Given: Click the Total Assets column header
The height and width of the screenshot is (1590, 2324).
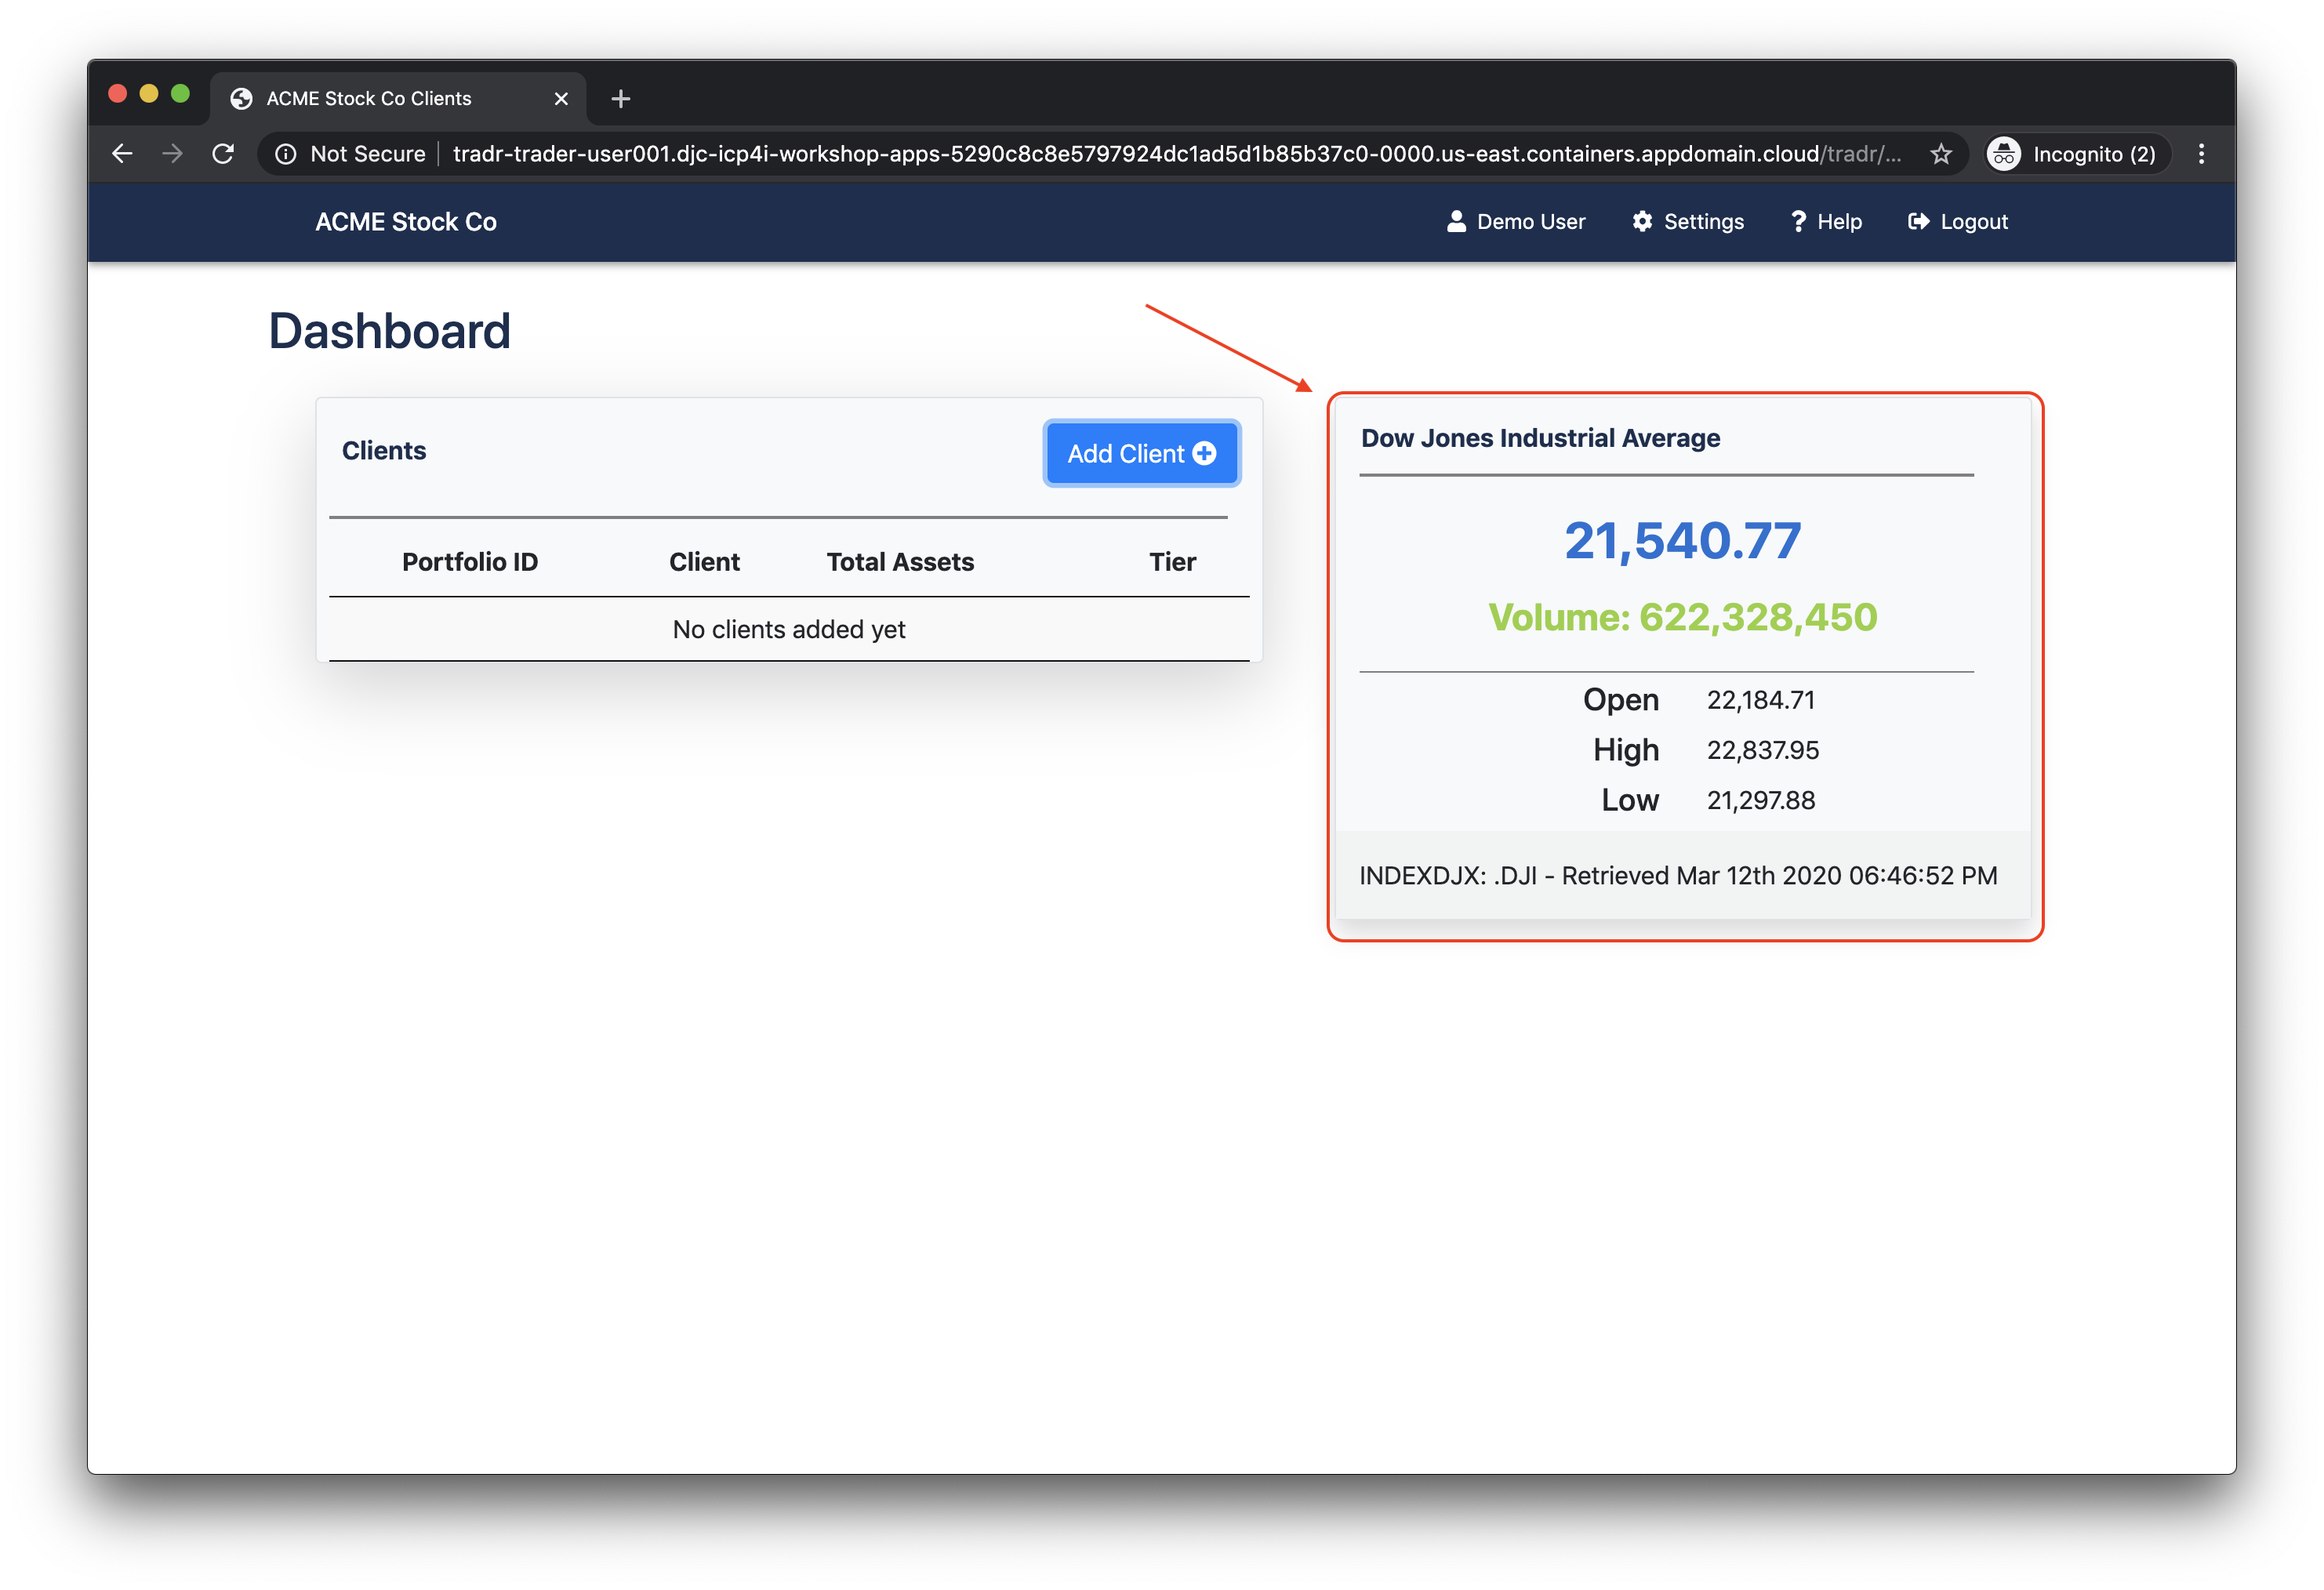Looking at the screenshot, I should pos(900,562).
